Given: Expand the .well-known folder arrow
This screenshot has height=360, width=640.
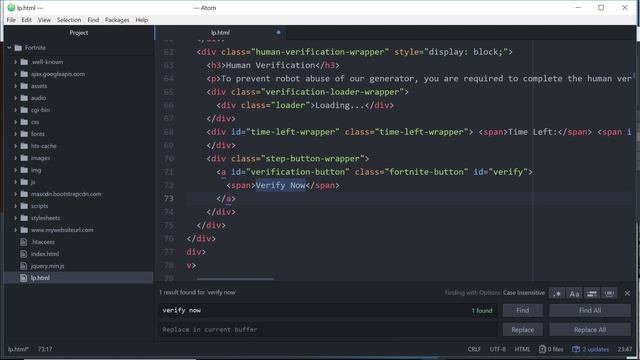Looking at the screenshot, I should click(16, 62).
